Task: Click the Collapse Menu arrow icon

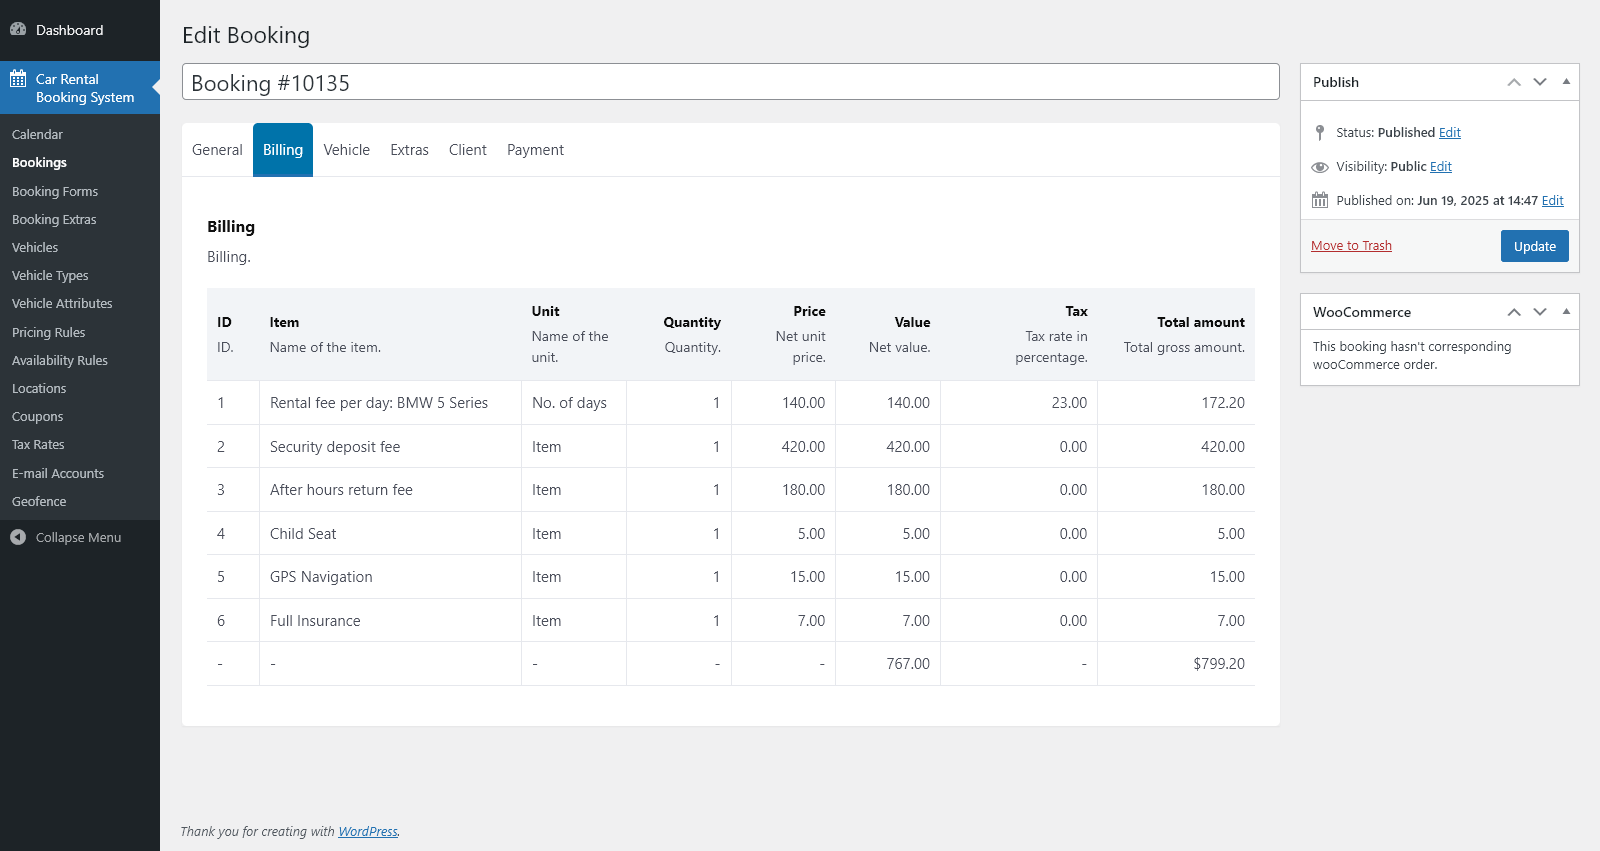Action: 18,537
